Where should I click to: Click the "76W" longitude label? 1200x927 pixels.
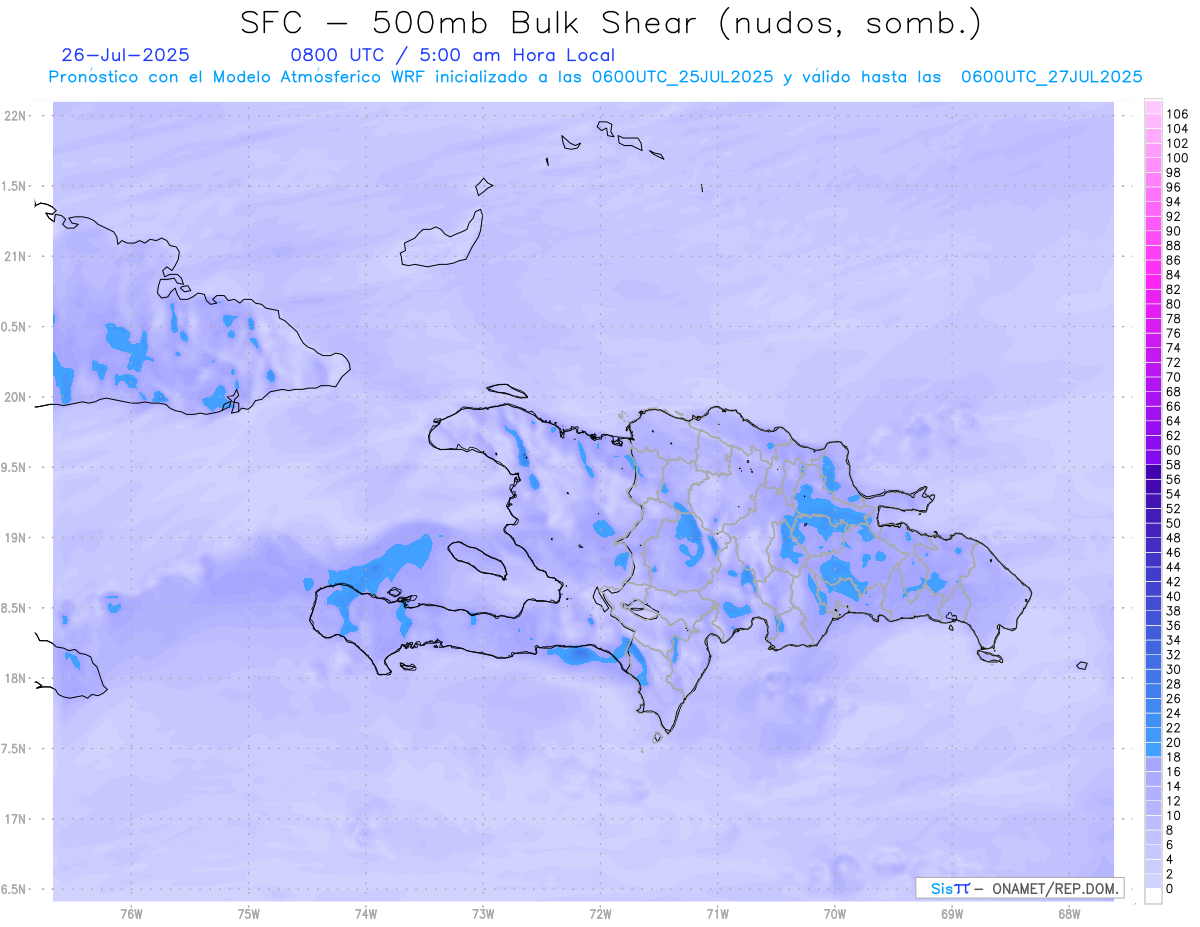(131, 914)
